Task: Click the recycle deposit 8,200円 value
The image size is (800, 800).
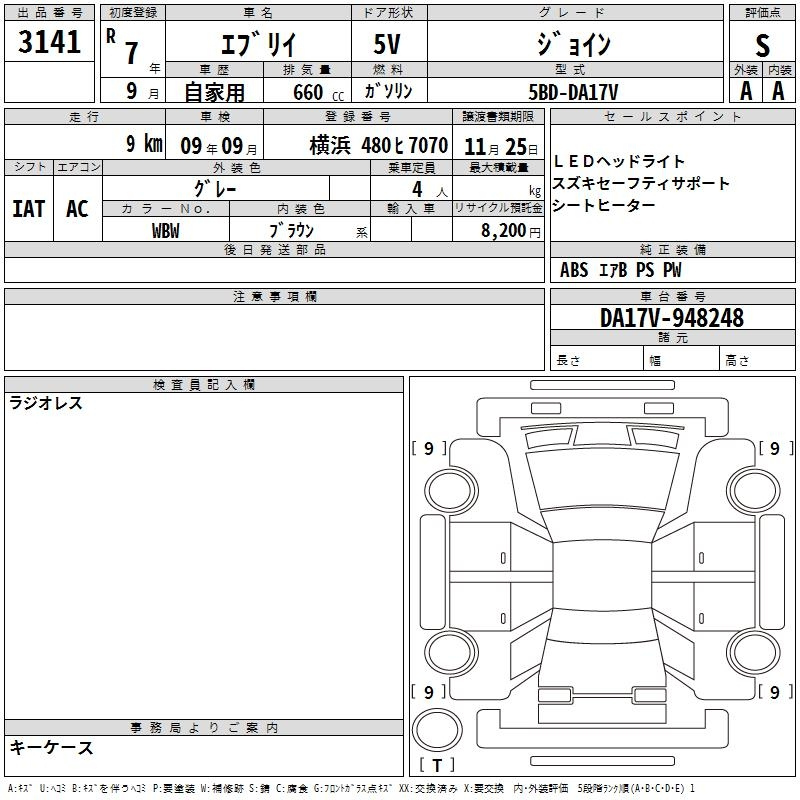Action: click(510, 231)
